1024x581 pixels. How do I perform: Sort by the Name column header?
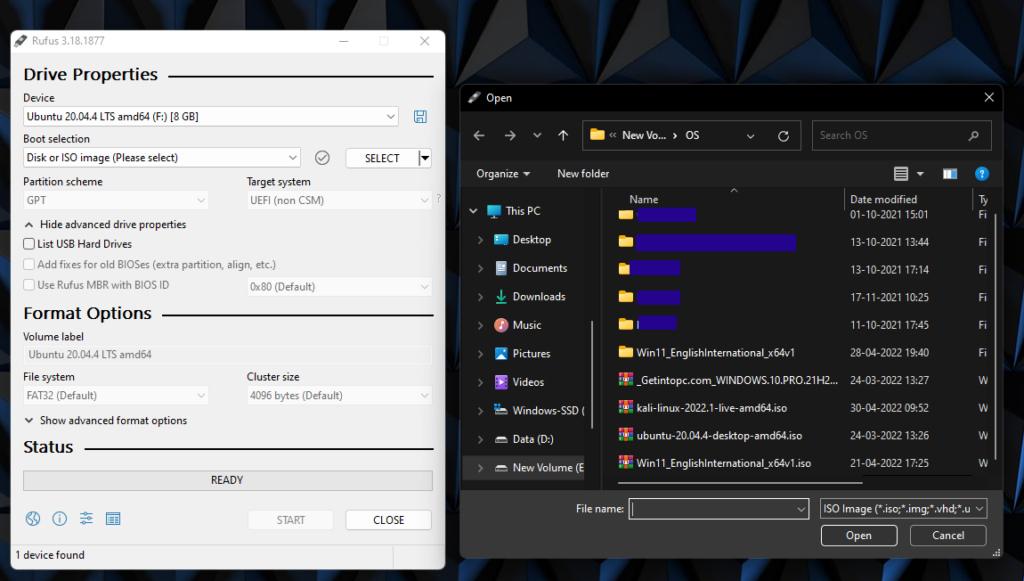644,200
